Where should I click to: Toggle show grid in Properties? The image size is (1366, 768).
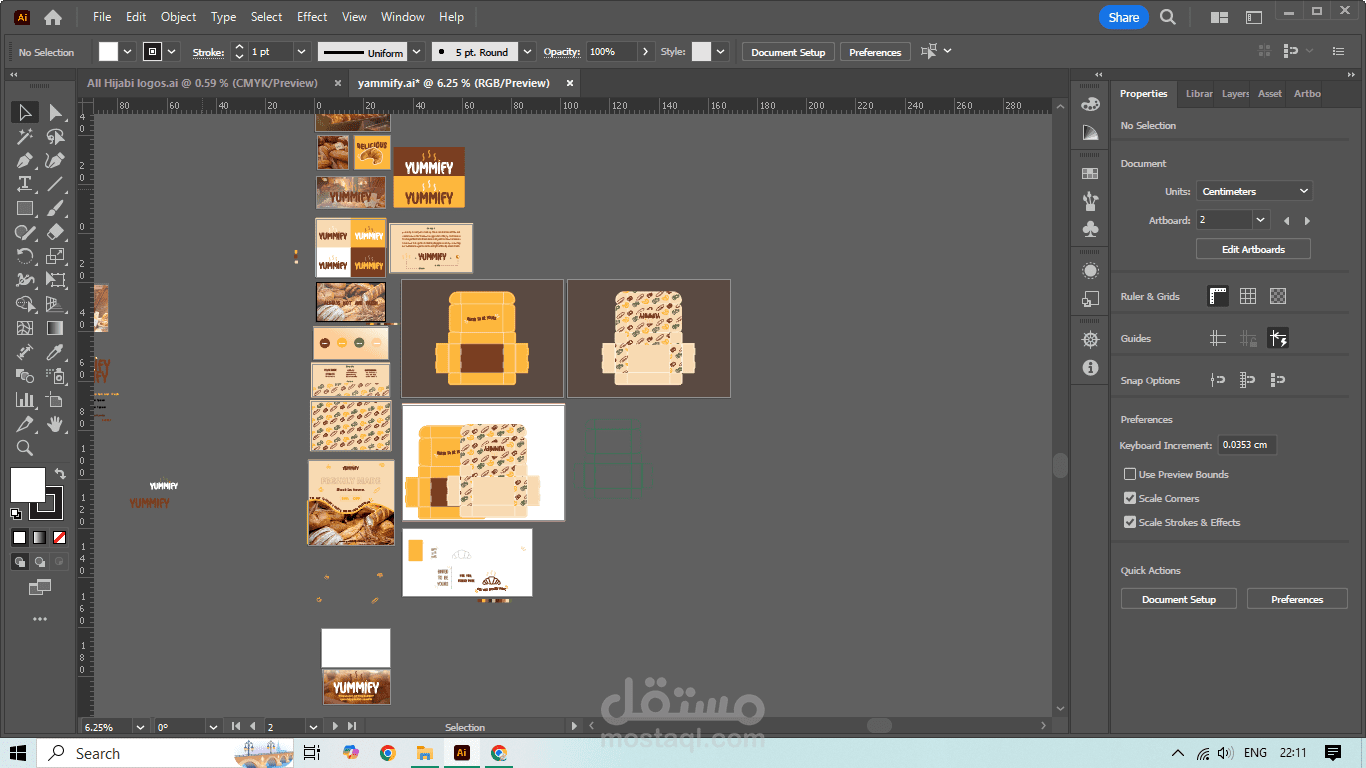(1248, 296)
